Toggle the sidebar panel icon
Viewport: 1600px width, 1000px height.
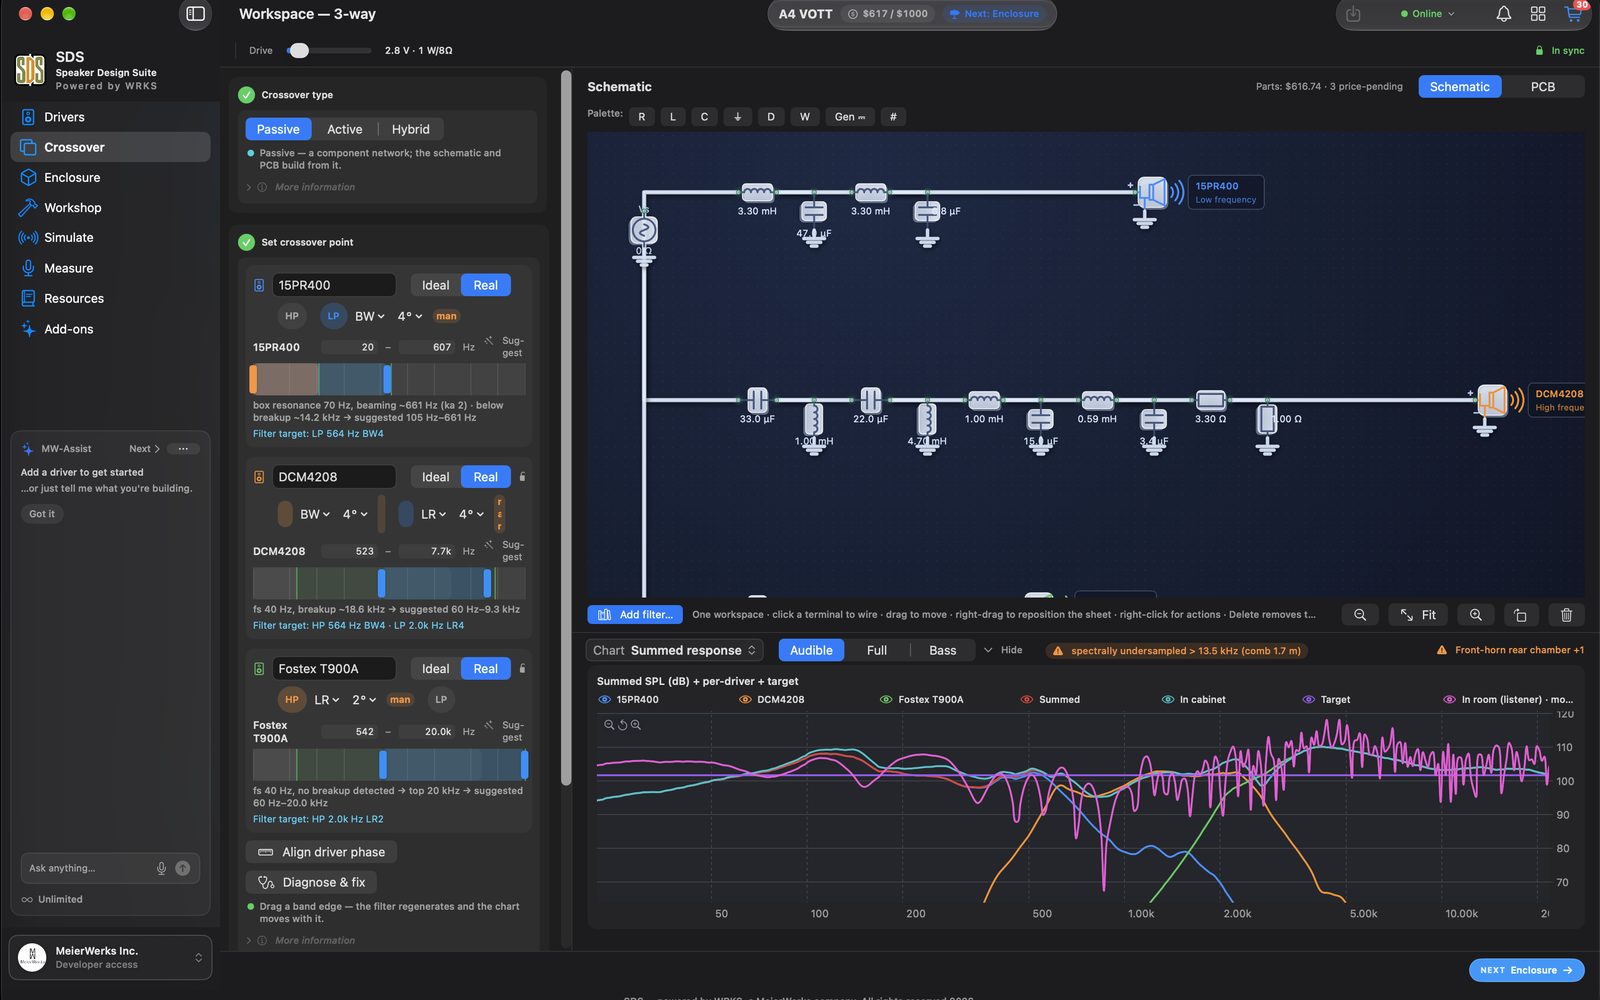point(196,14)
